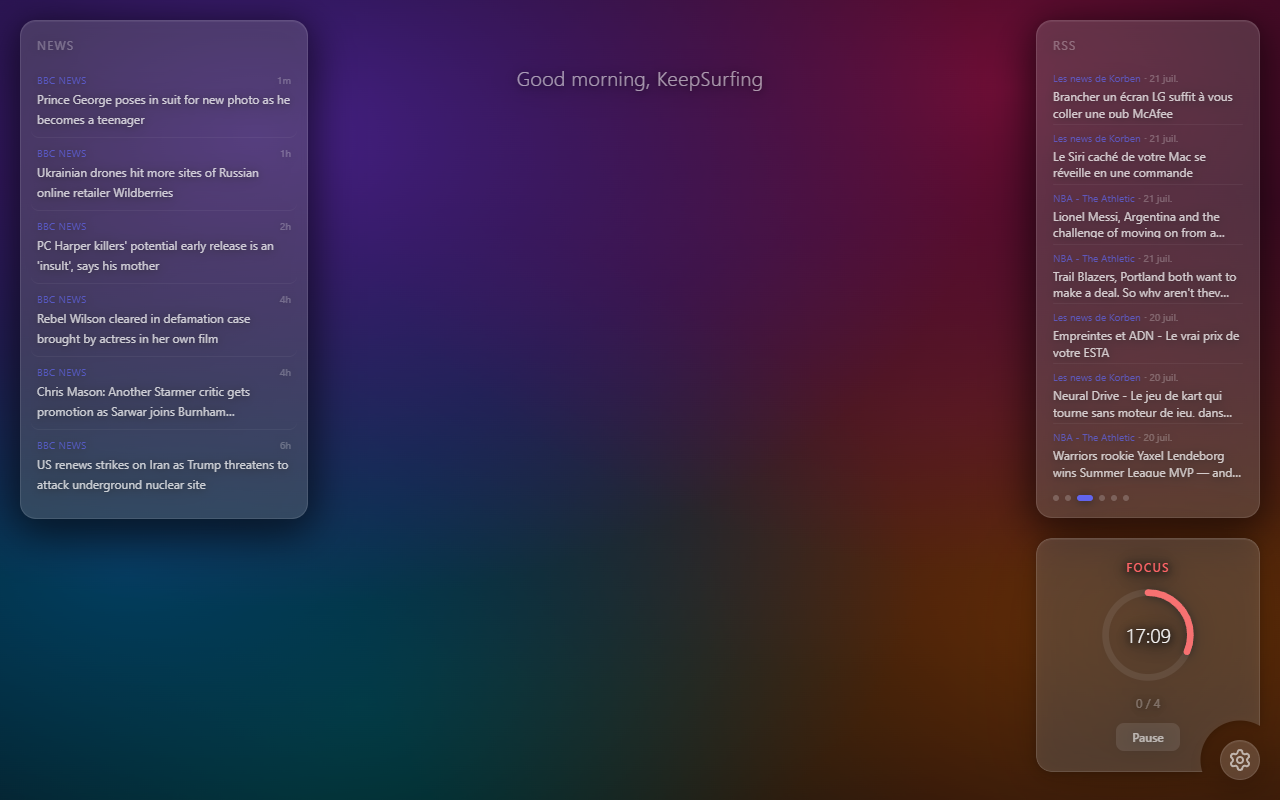Go to the last RSS pagination dot
Image resolution: width=1280 pixels, height=800 pixels.
1126,498
